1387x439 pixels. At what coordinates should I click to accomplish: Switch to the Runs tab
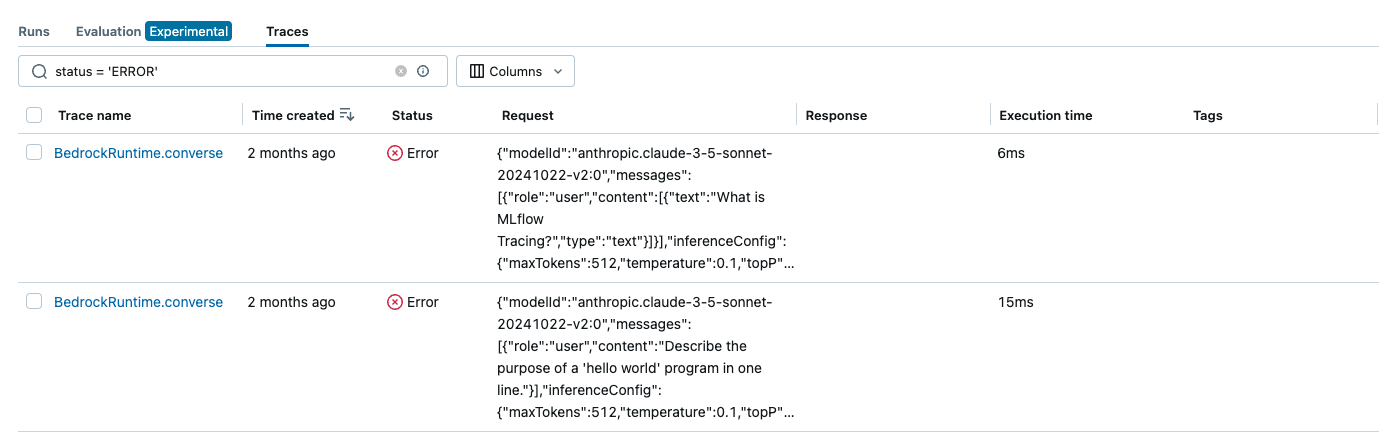34,31
